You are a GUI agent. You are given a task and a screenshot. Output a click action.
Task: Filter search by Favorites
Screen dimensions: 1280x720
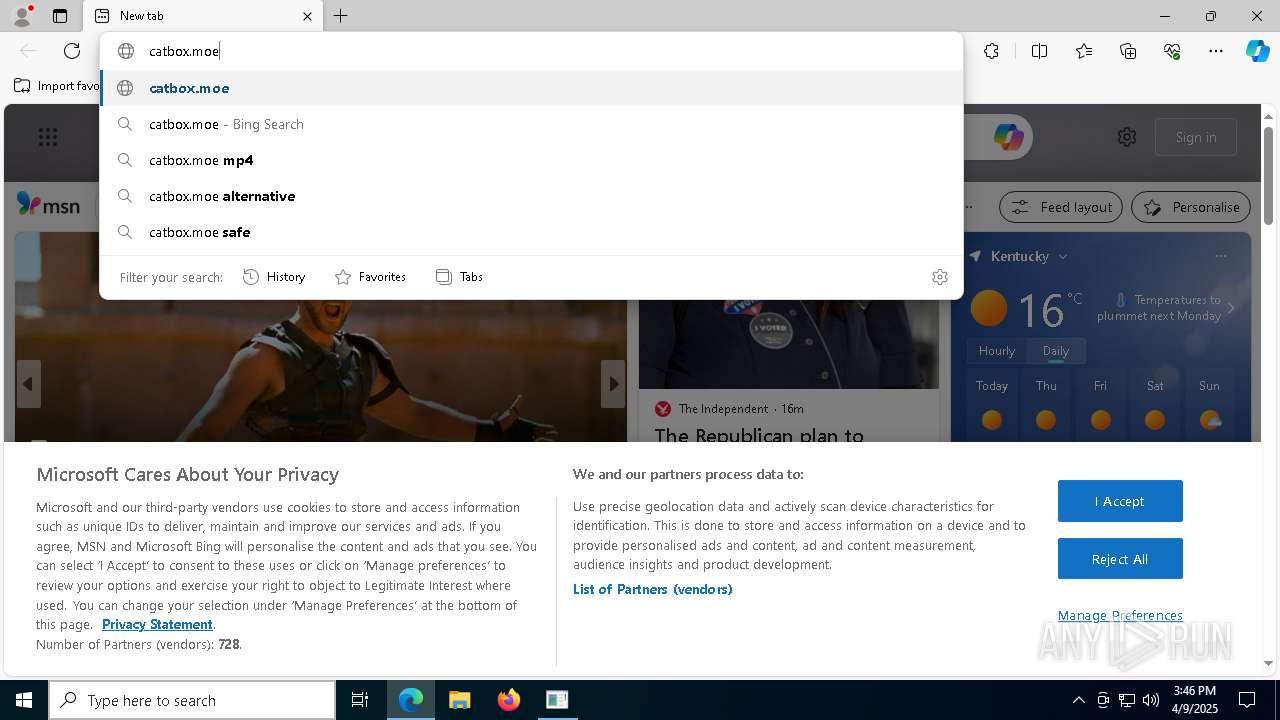point(370,277)
